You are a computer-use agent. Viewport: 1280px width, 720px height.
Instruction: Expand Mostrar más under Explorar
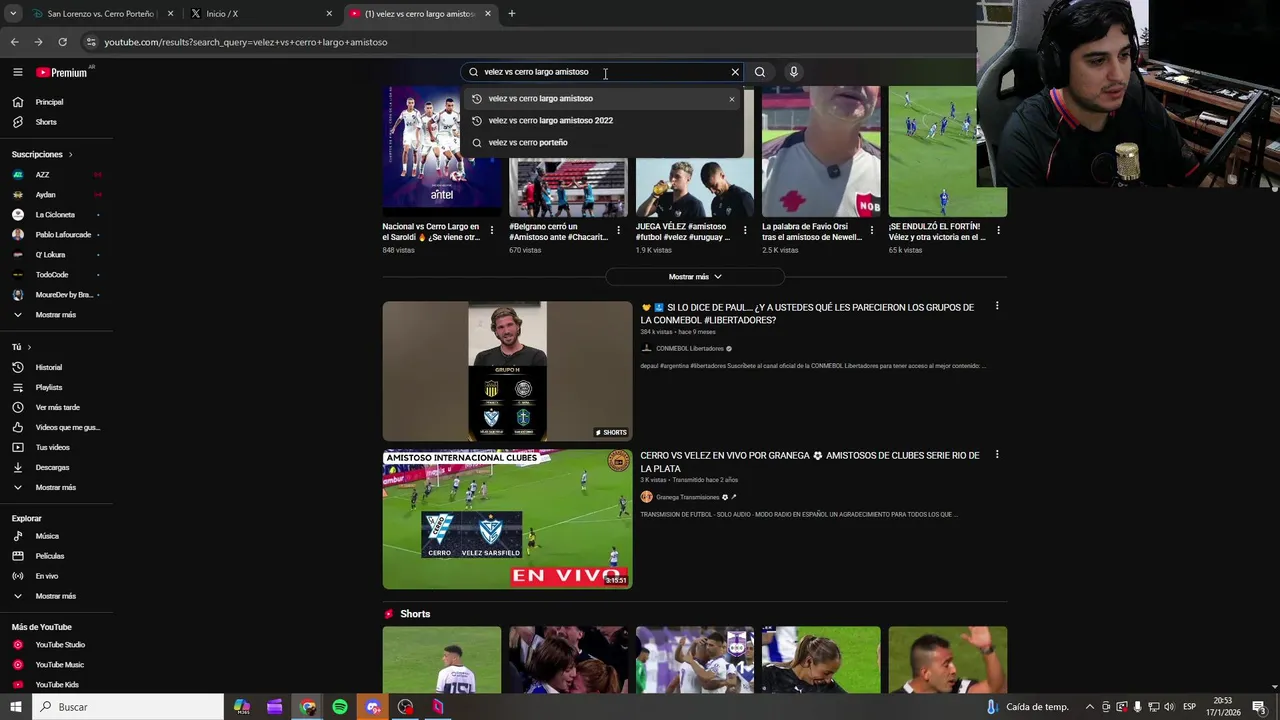pos(55,596)
